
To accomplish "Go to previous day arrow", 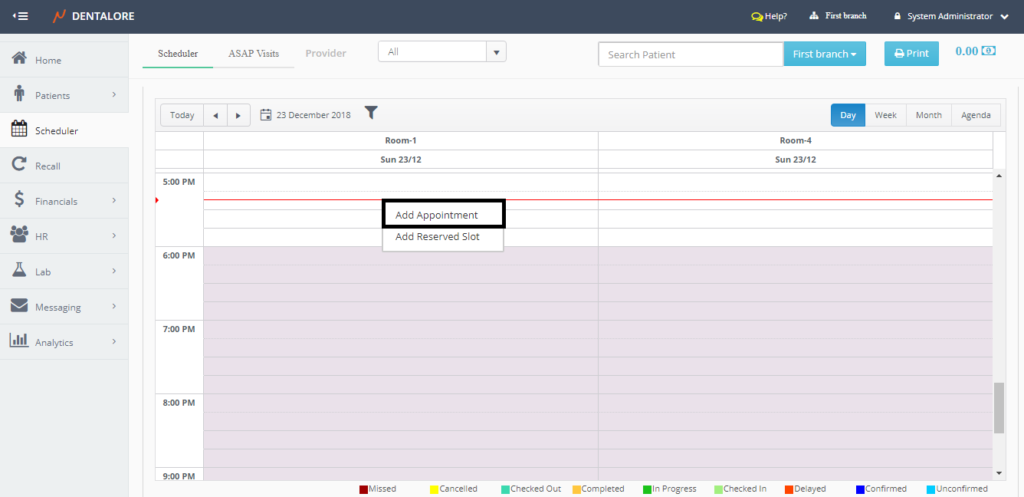I will (x=215, y=115).
